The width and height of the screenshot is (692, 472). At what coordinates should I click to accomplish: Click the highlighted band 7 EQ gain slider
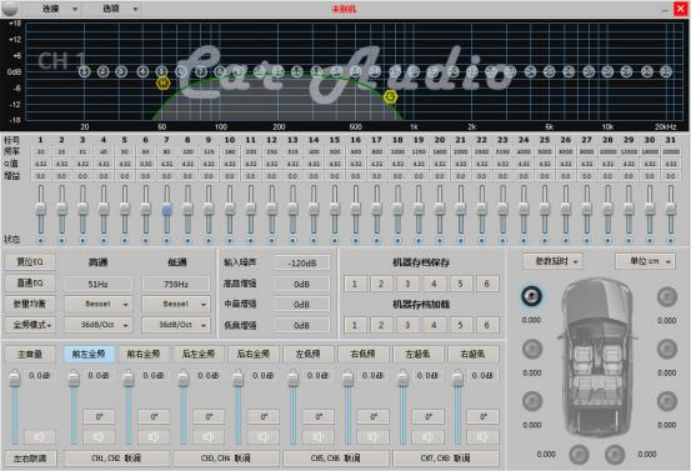[x=166, y=210]
